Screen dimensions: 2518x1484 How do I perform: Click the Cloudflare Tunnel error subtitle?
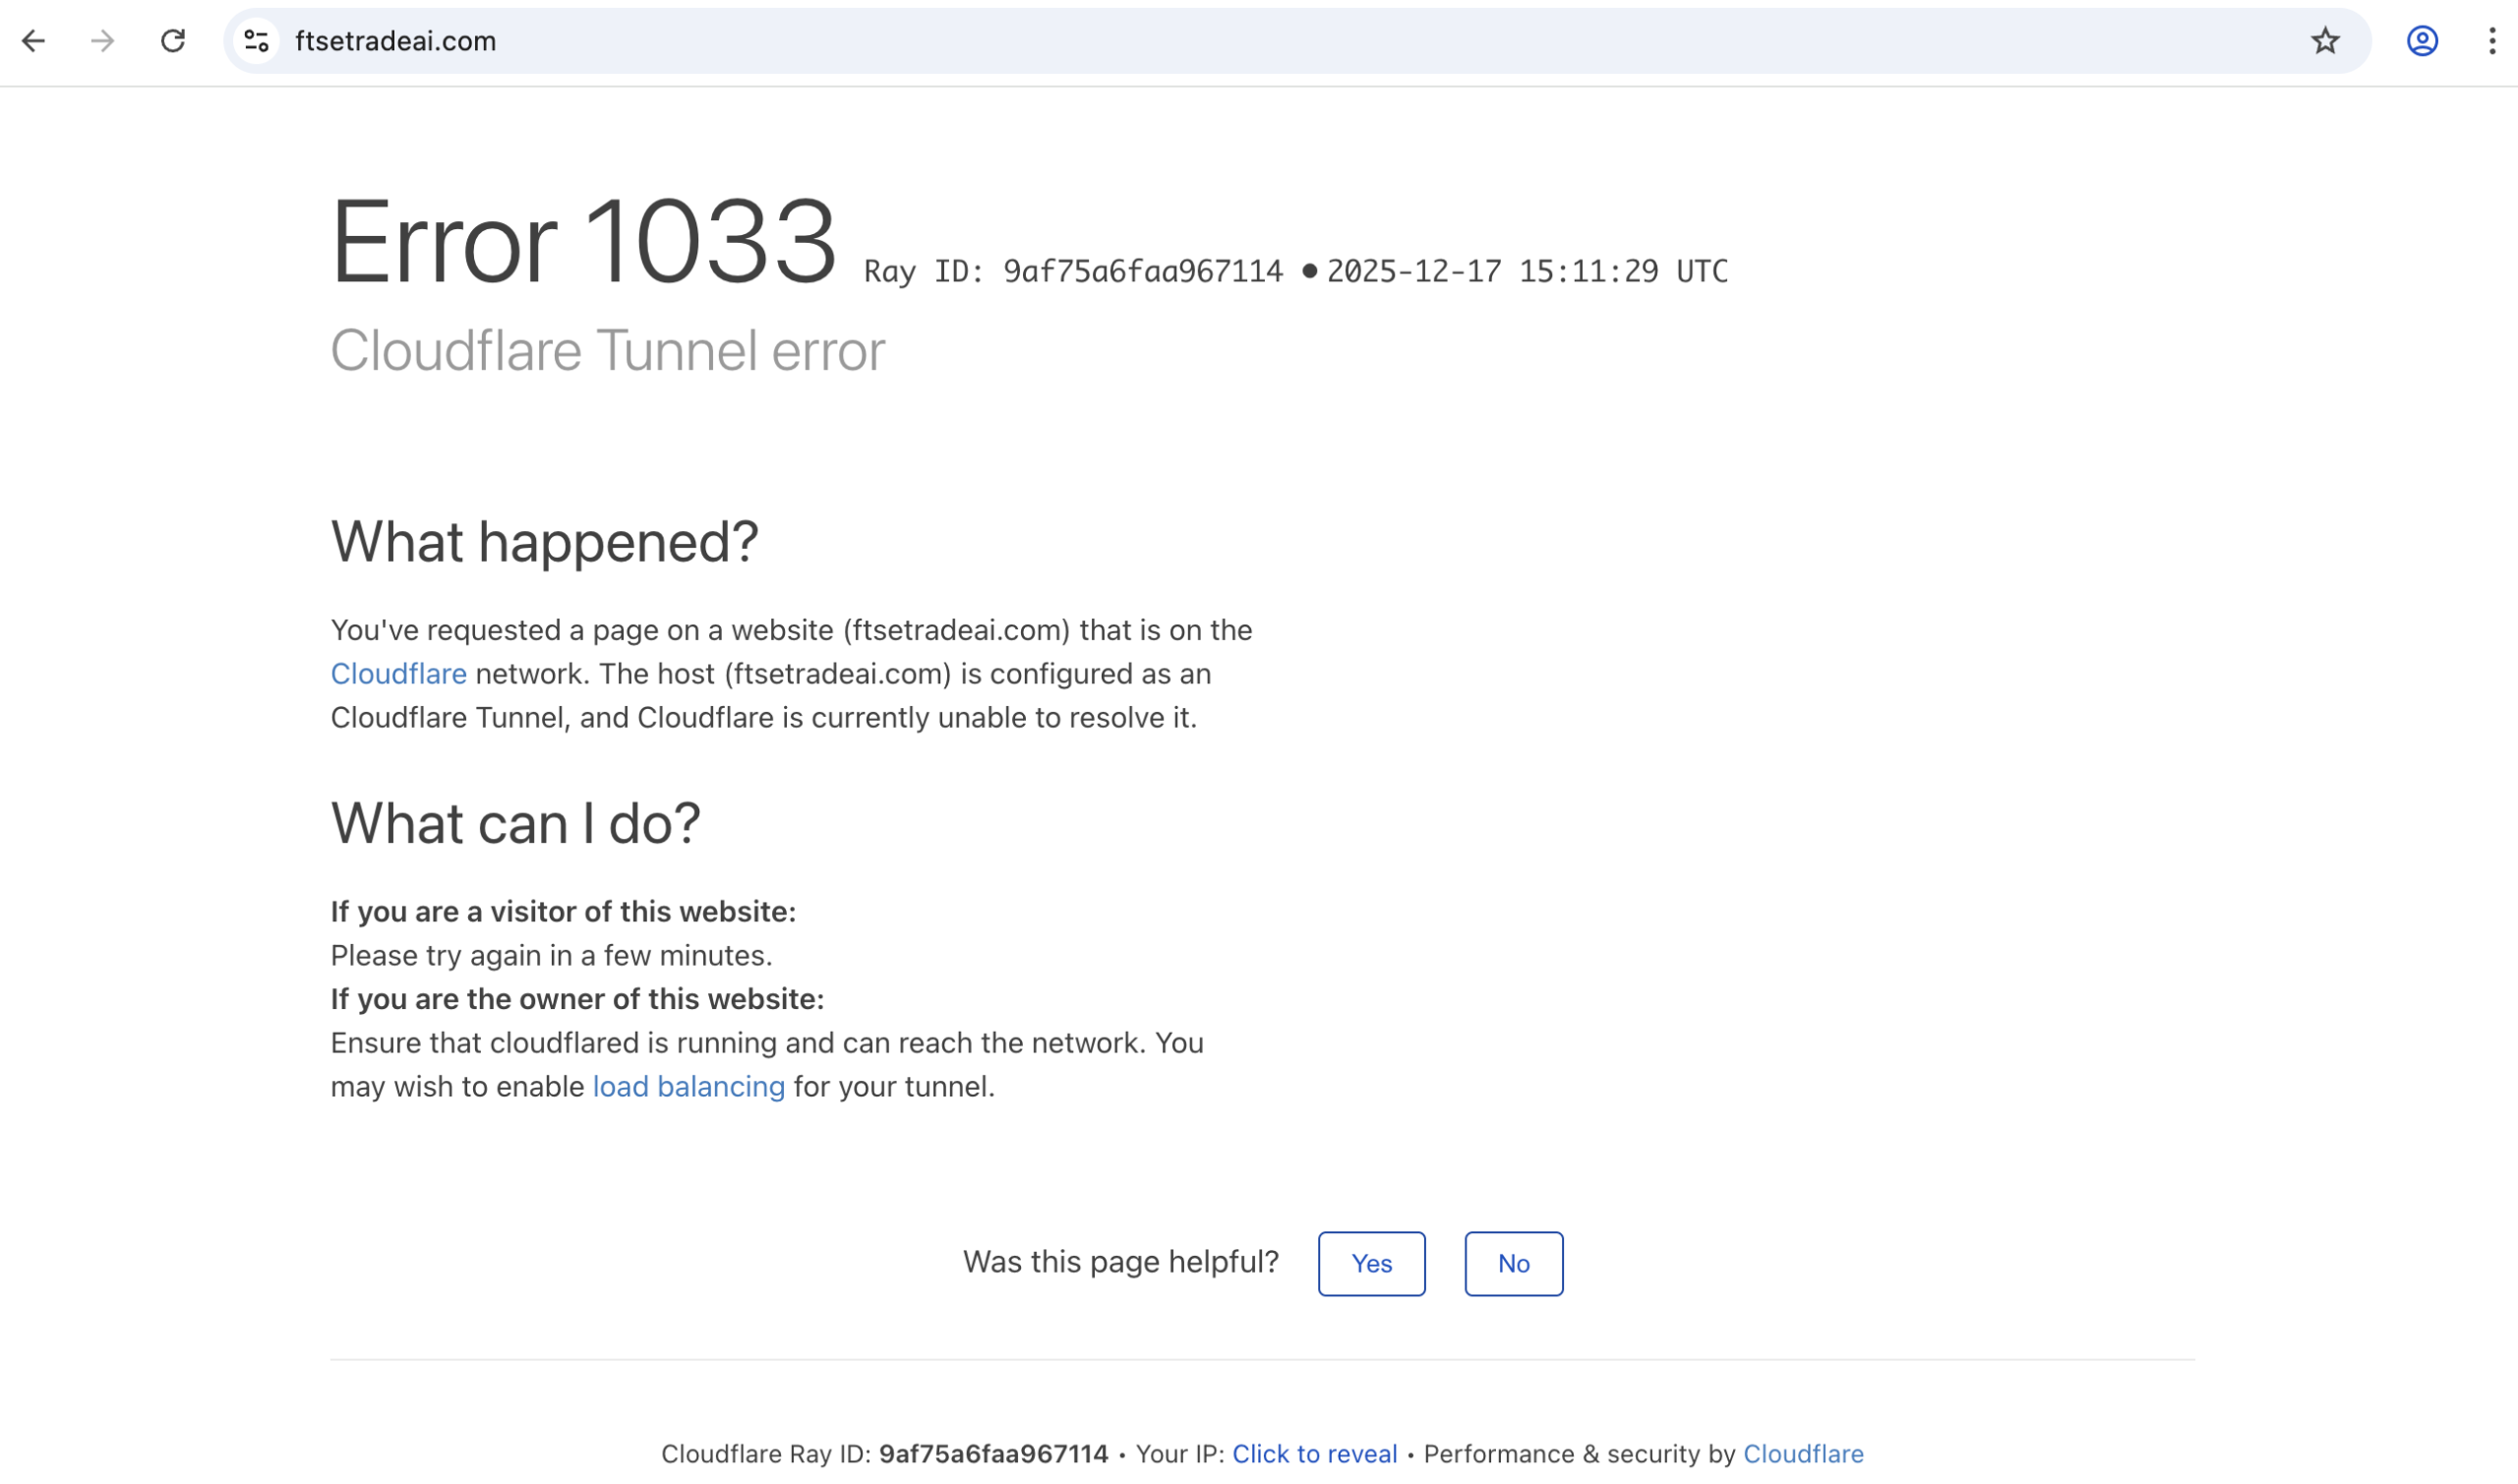(x=607, y=351)
